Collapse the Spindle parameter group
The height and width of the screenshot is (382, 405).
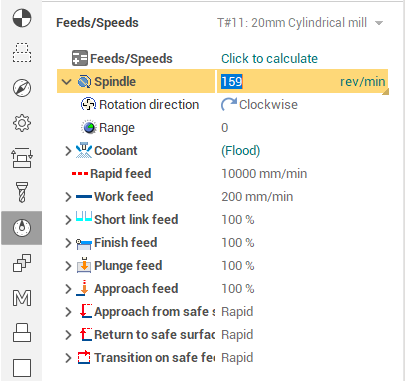[x=67, y=82]
